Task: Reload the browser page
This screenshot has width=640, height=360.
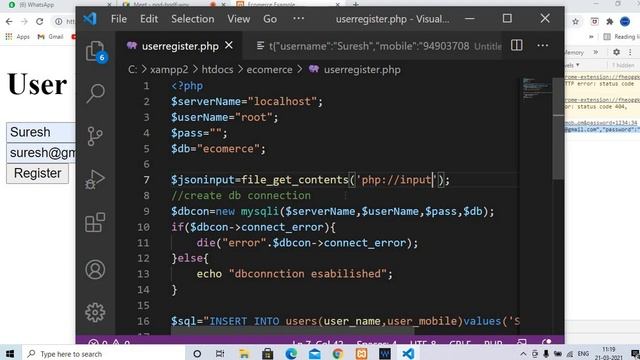Action: pos(40,21)
